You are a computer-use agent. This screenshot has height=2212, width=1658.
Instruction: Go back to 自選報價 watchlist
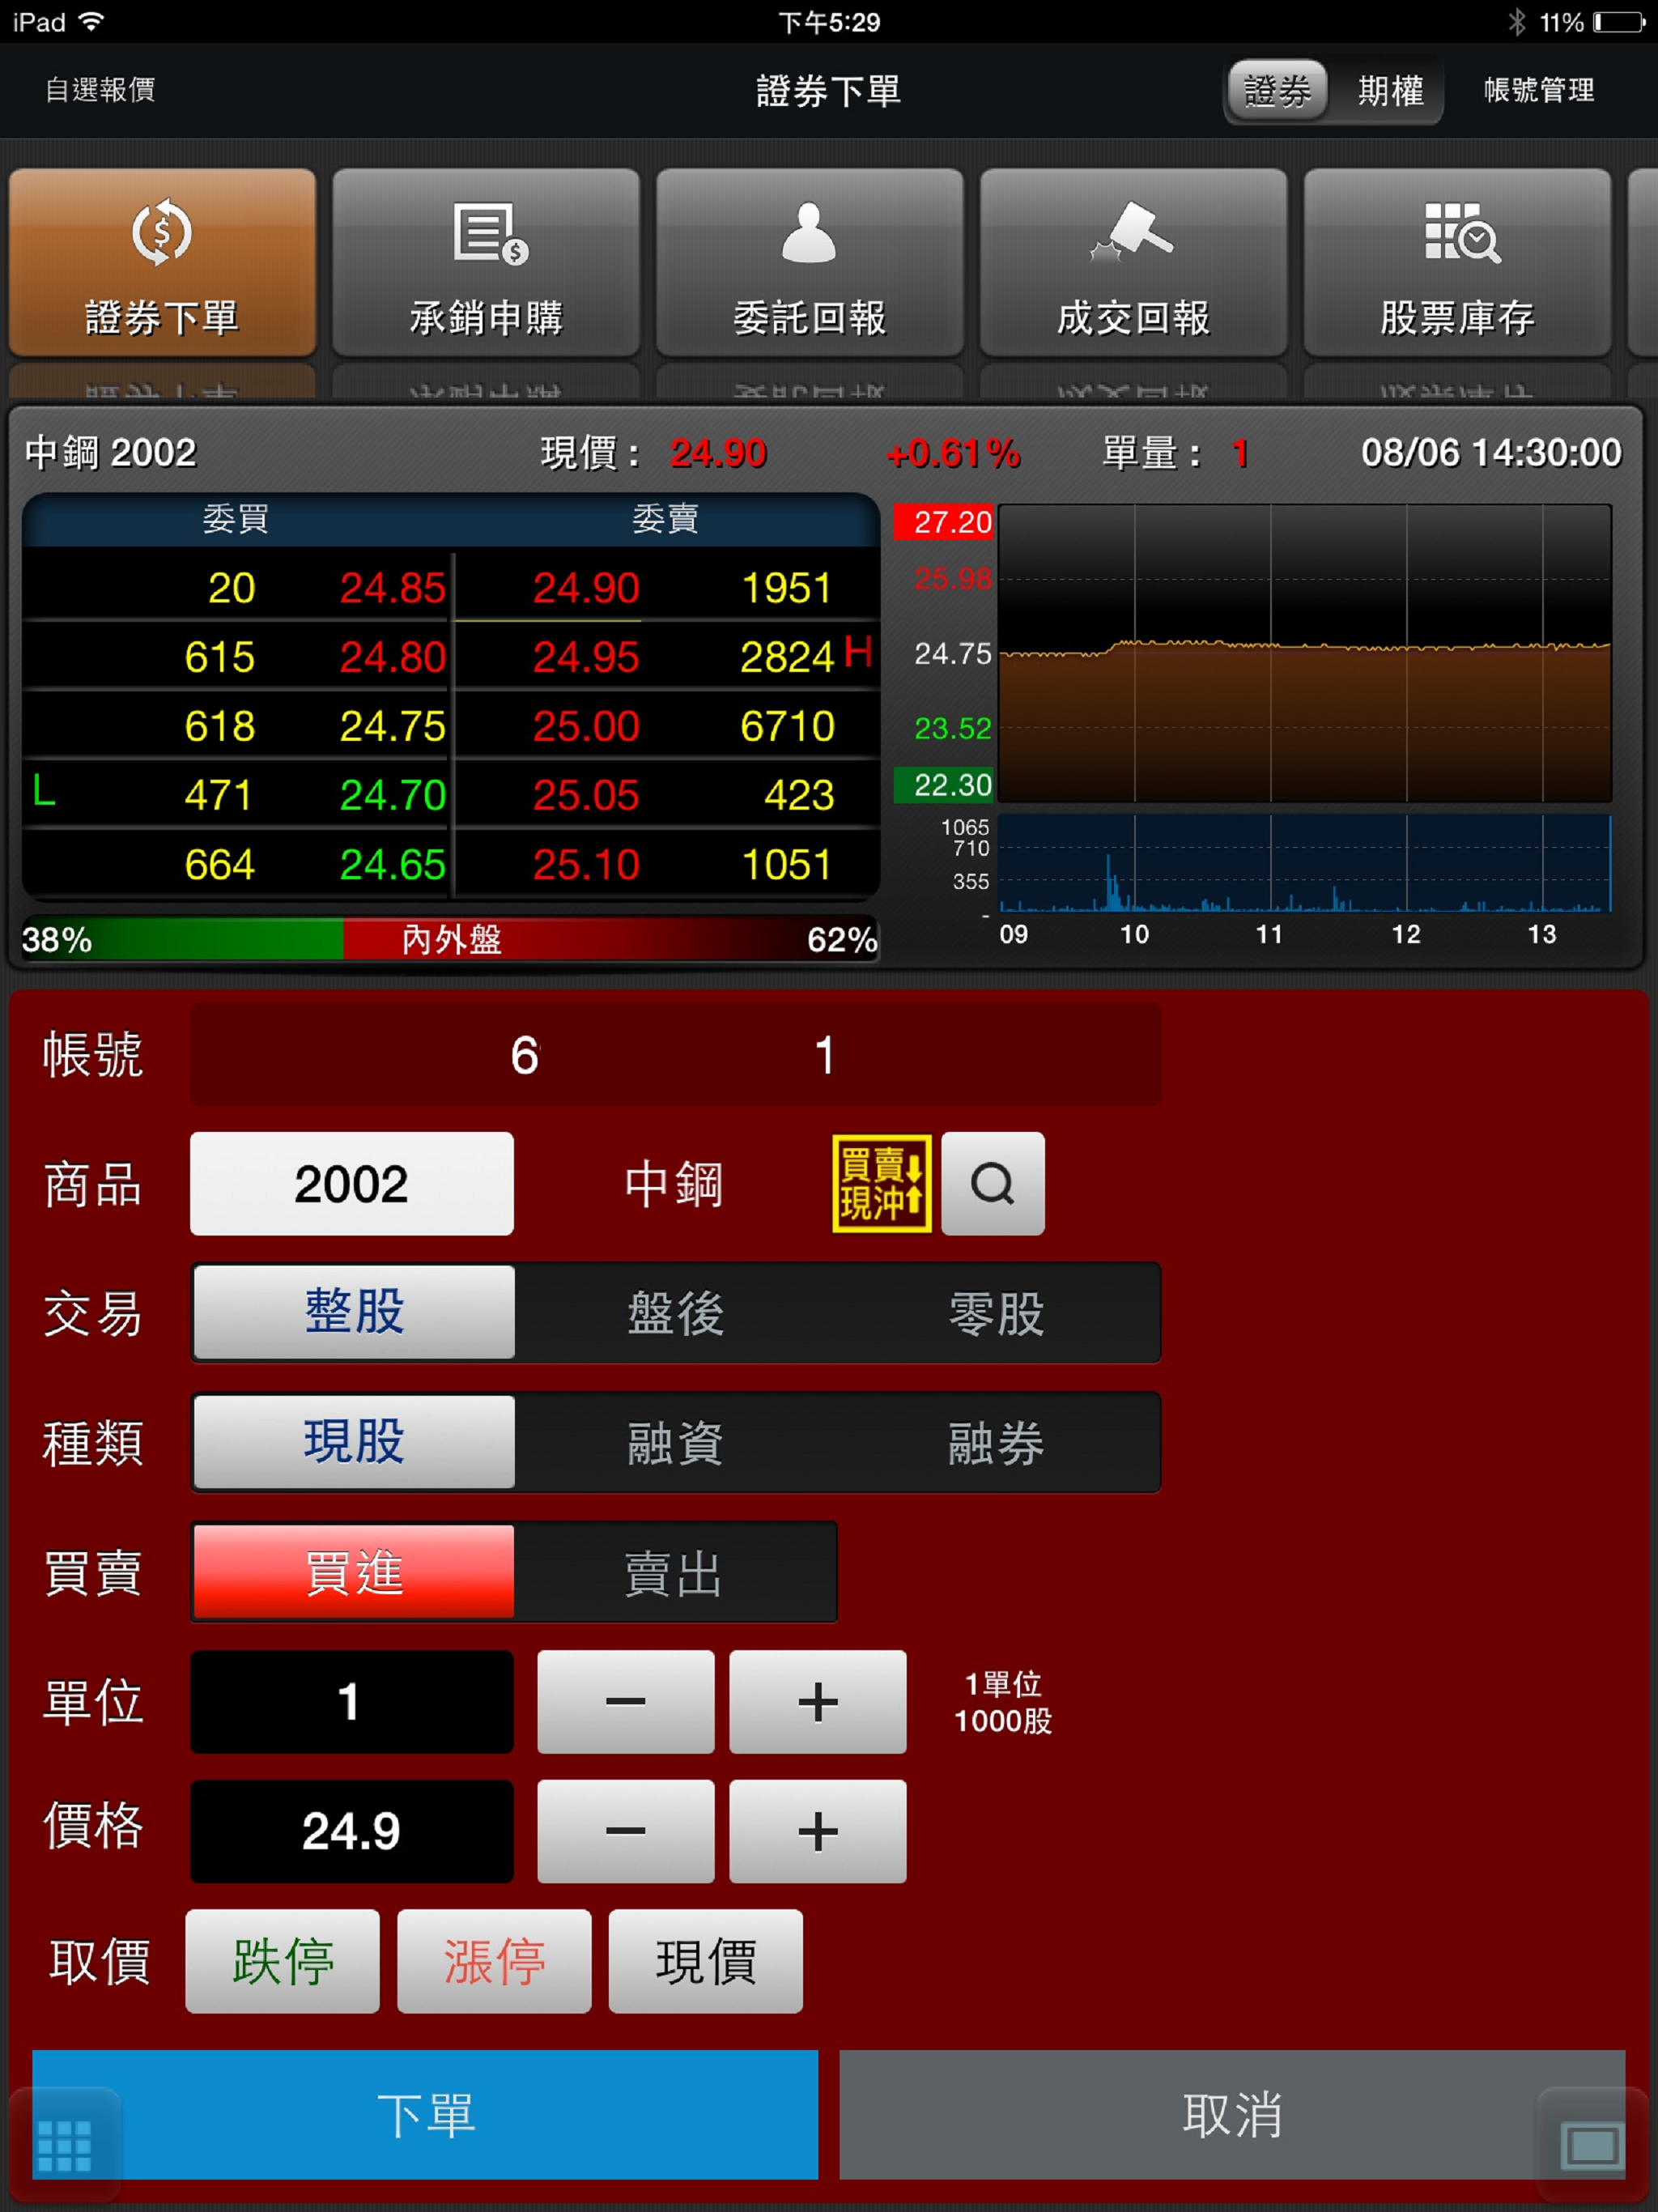click(x=100, y=90)
